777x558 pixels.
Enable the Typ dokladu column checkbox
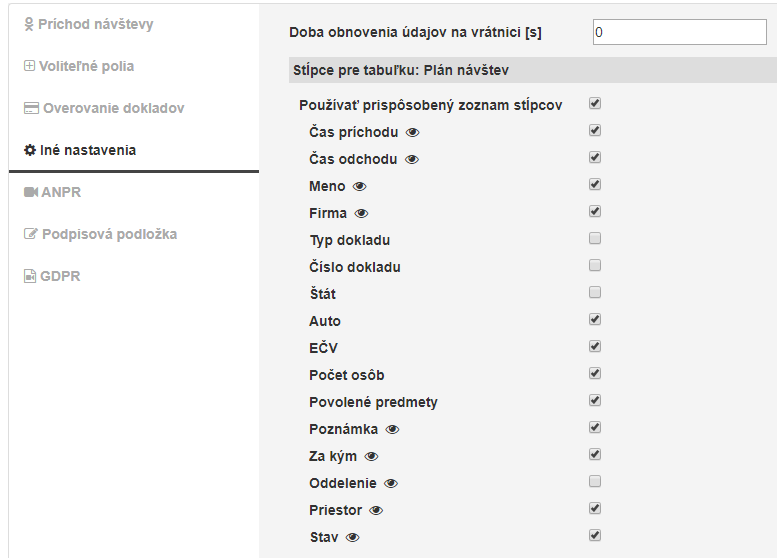click(x=595, y=239)
